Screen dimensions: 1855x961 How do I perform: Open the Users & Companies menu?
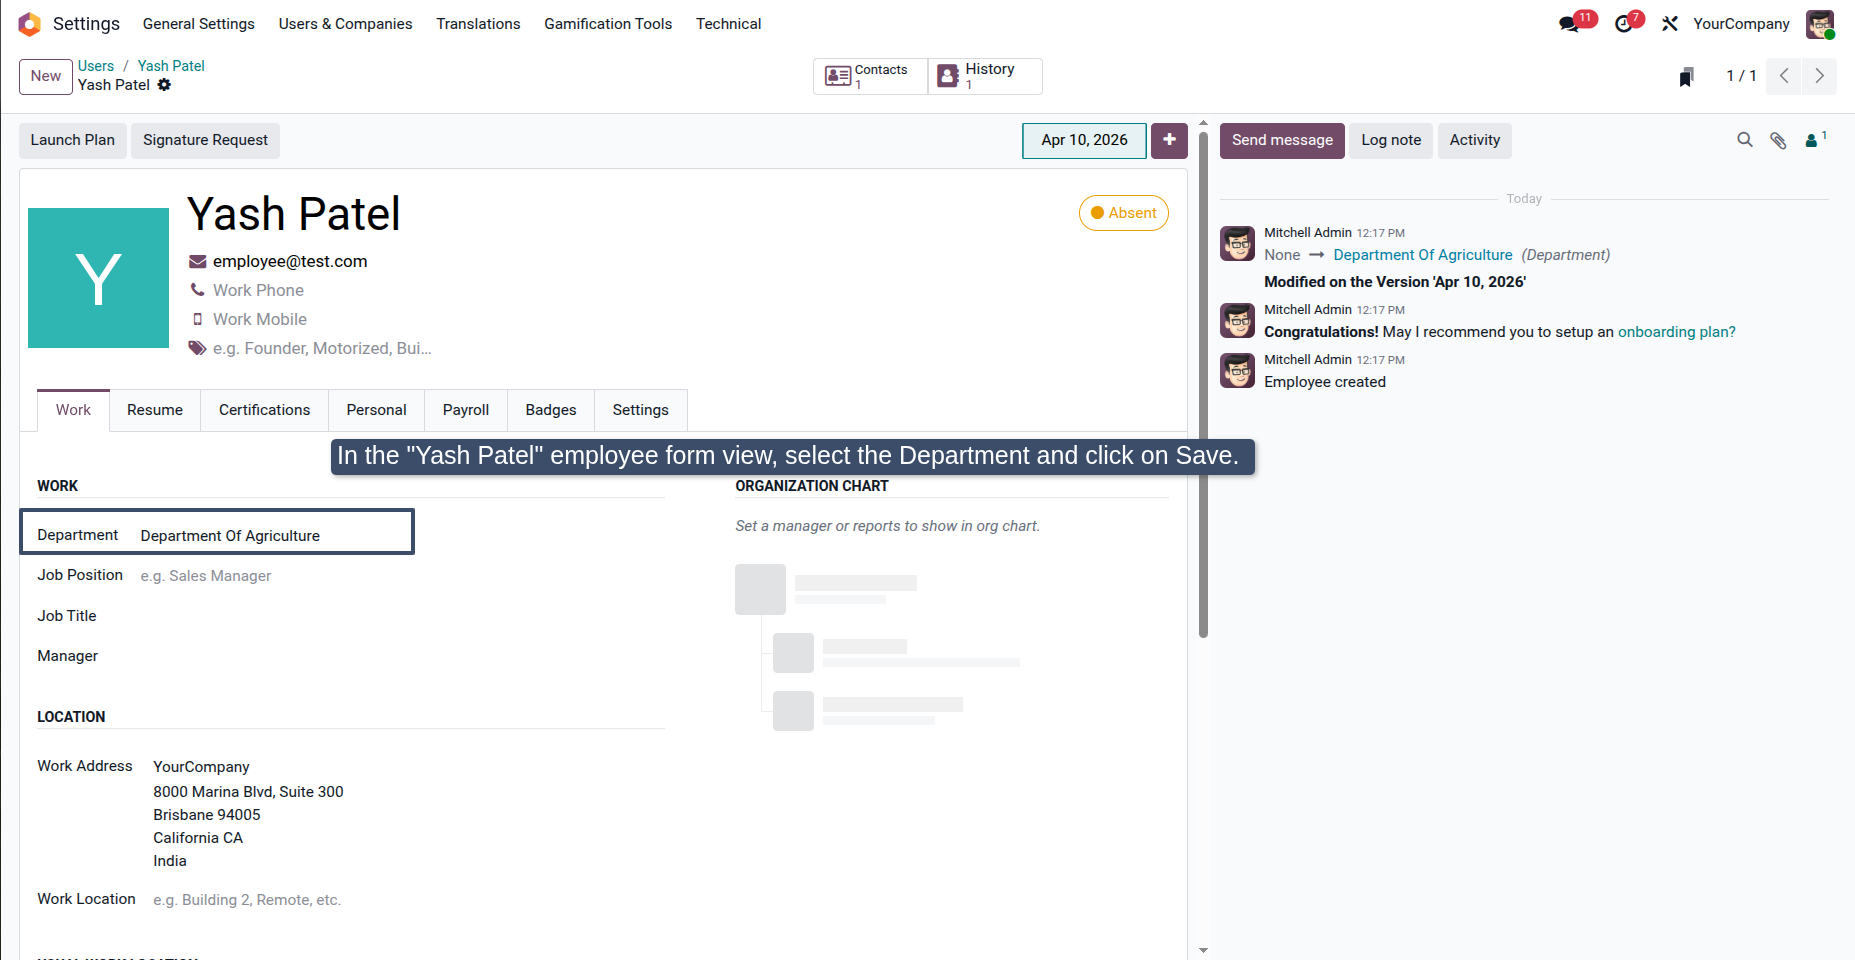[345, 24]
